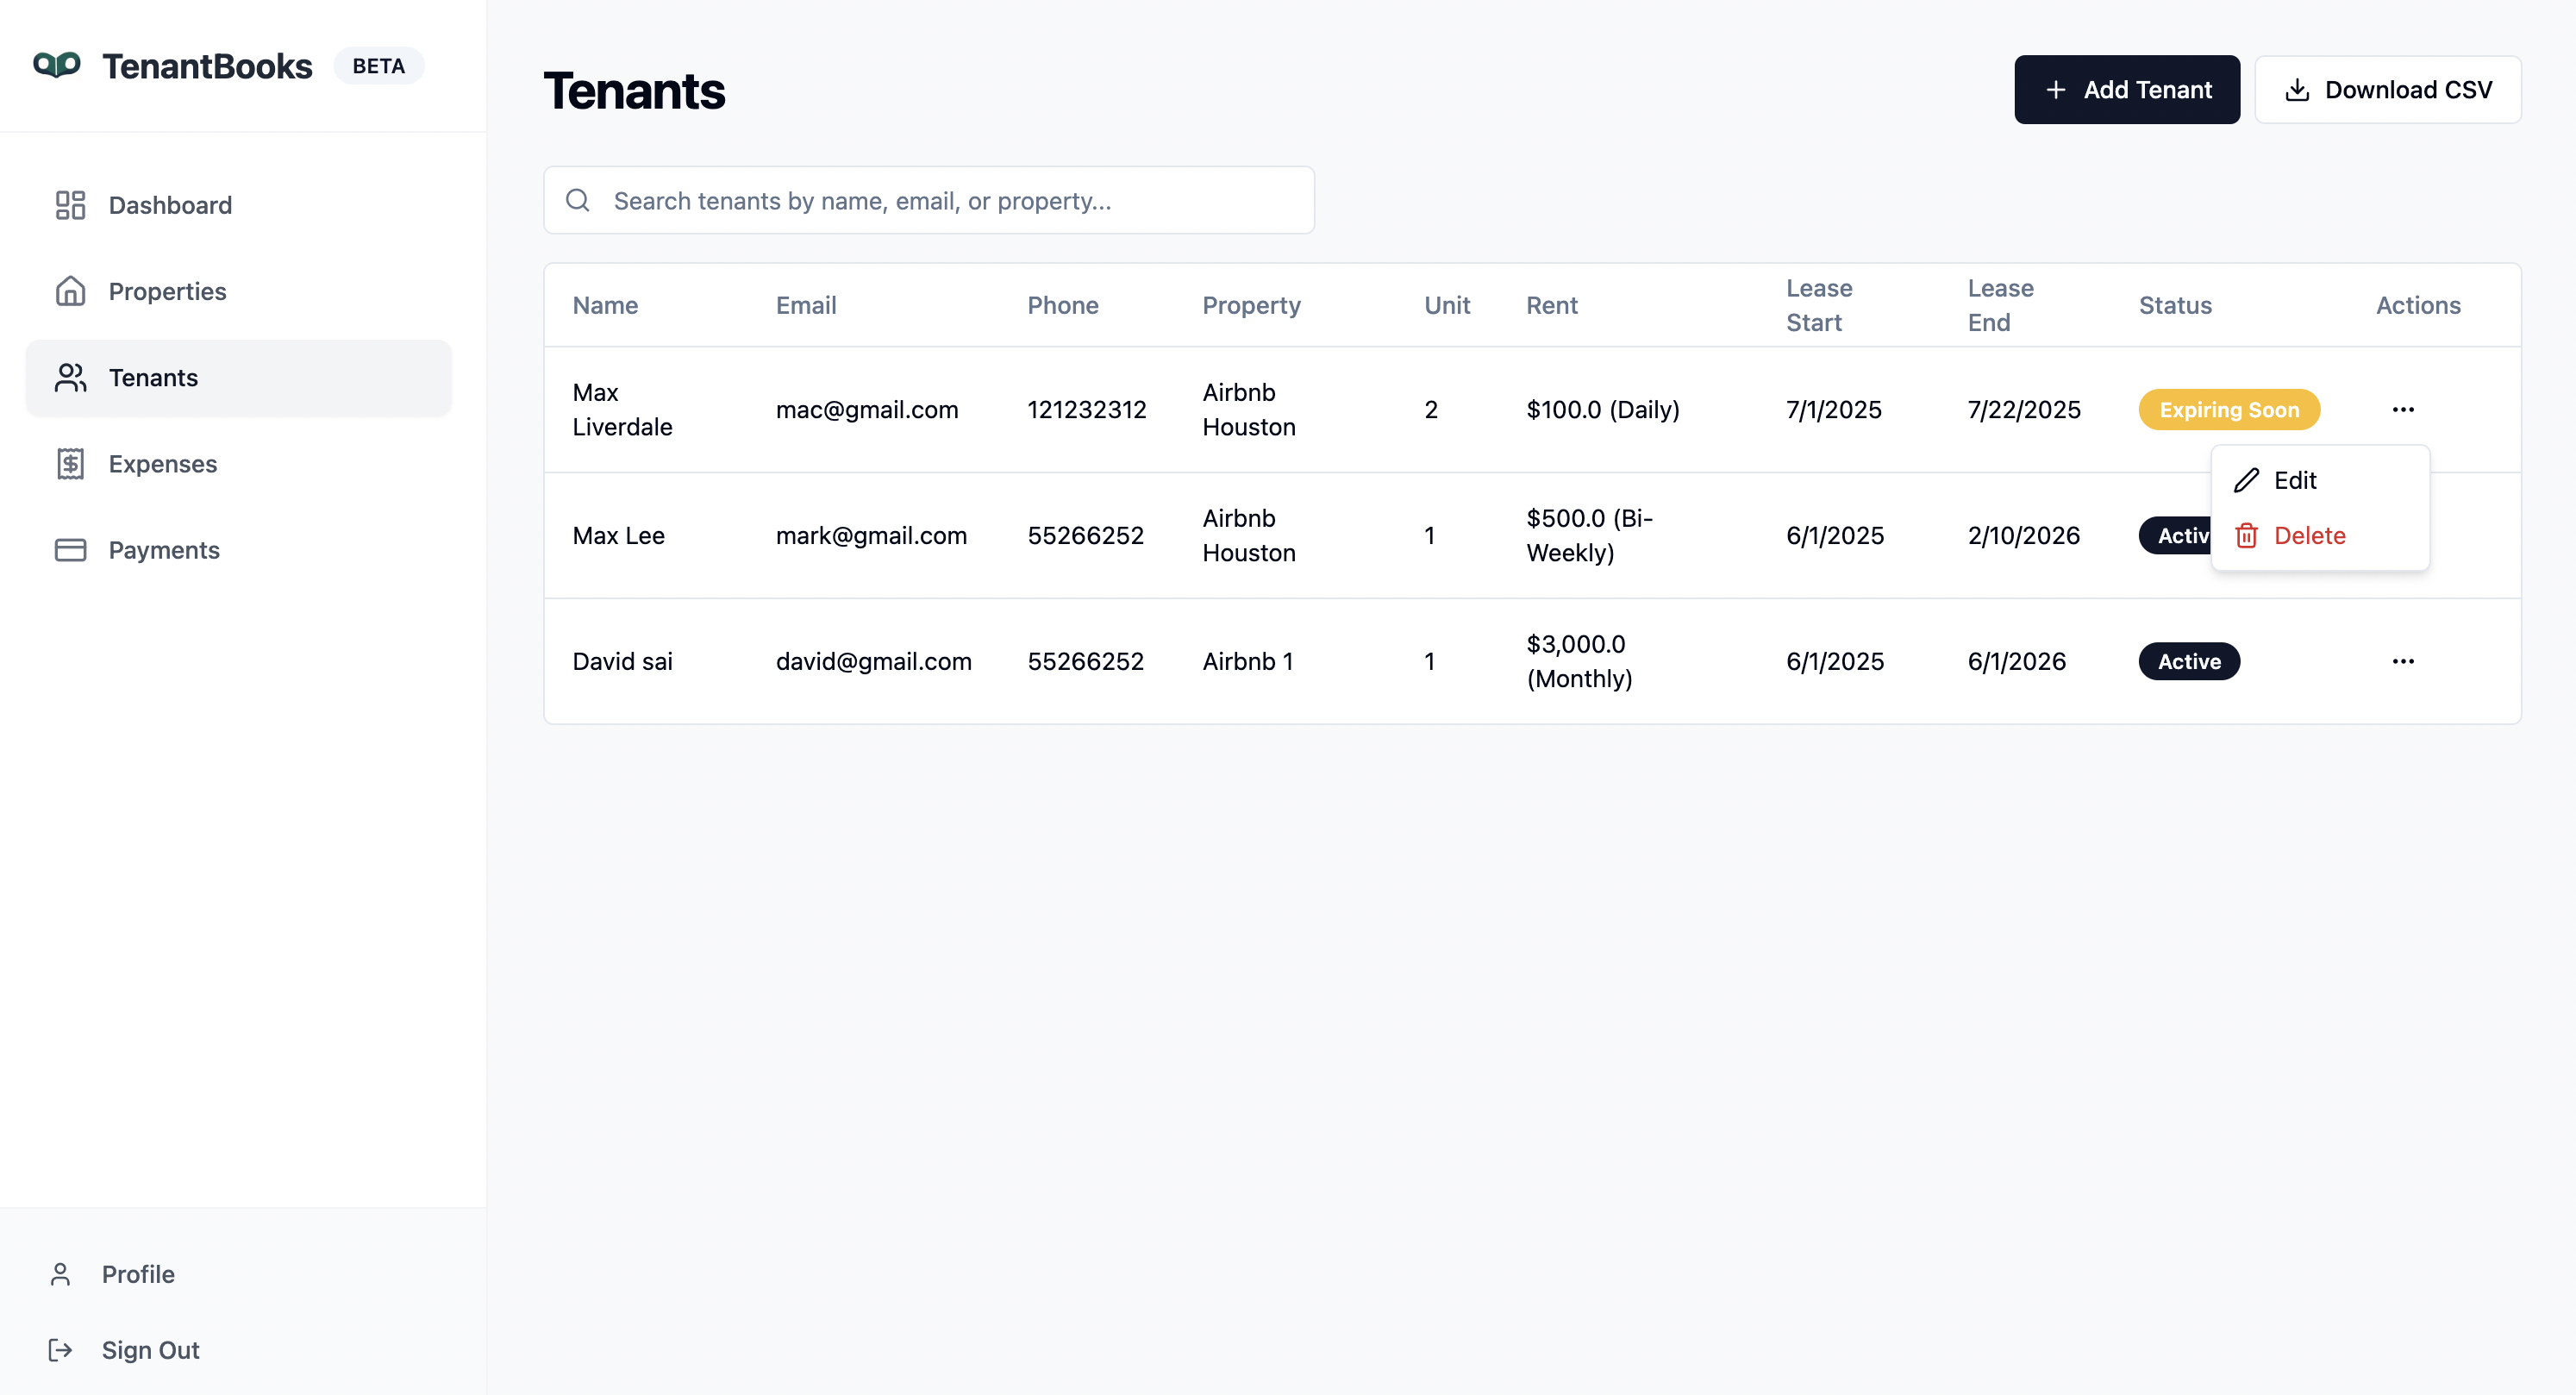The height and width of the screenshot is (1395, 2576).
Task: Click the Rent column header
Action: tap(1552, 305)
